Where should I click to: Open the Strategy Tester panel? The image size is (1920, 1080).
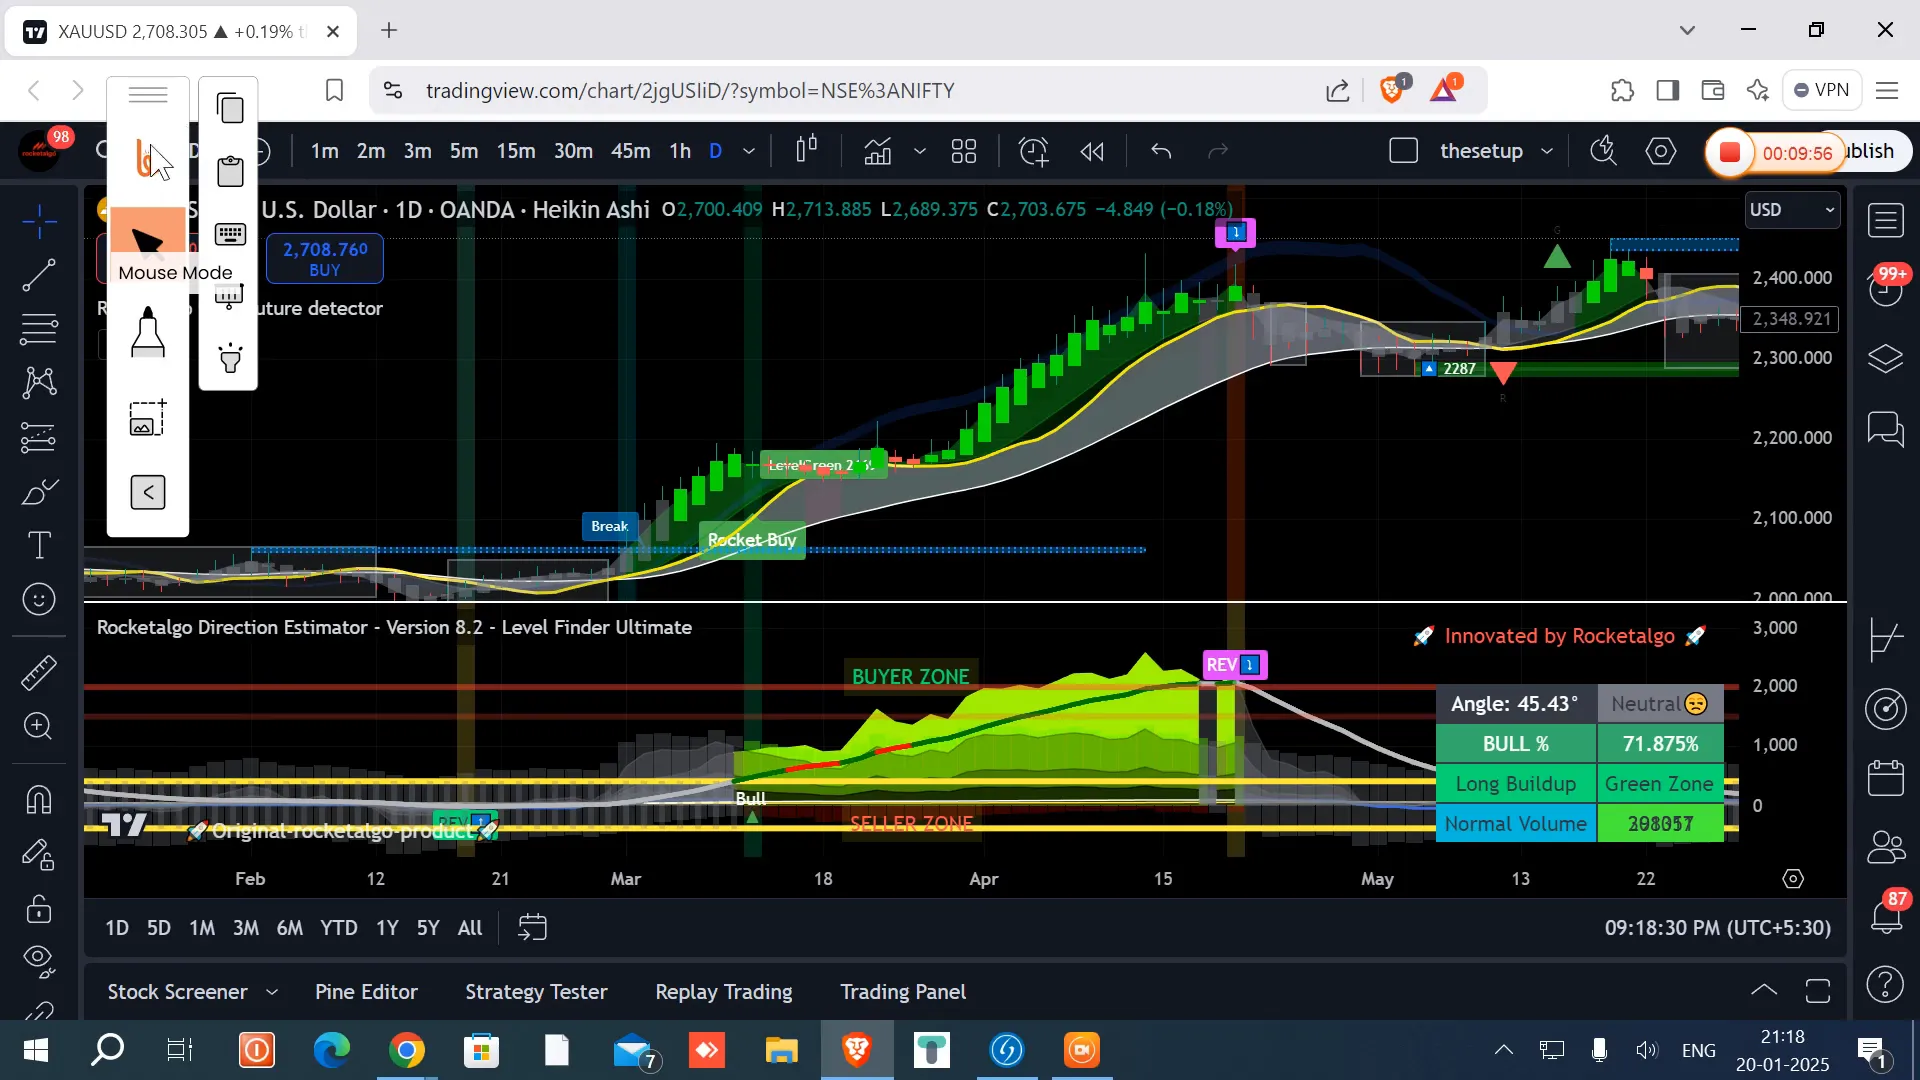[535, 992]
